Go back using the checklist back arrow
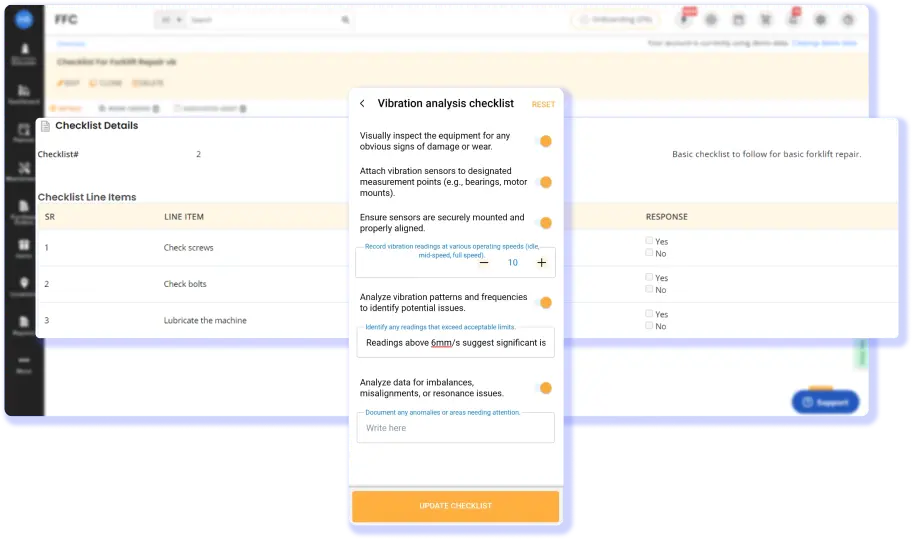The width and height of the screenshot is (912, 540). [x=362, y=103]
